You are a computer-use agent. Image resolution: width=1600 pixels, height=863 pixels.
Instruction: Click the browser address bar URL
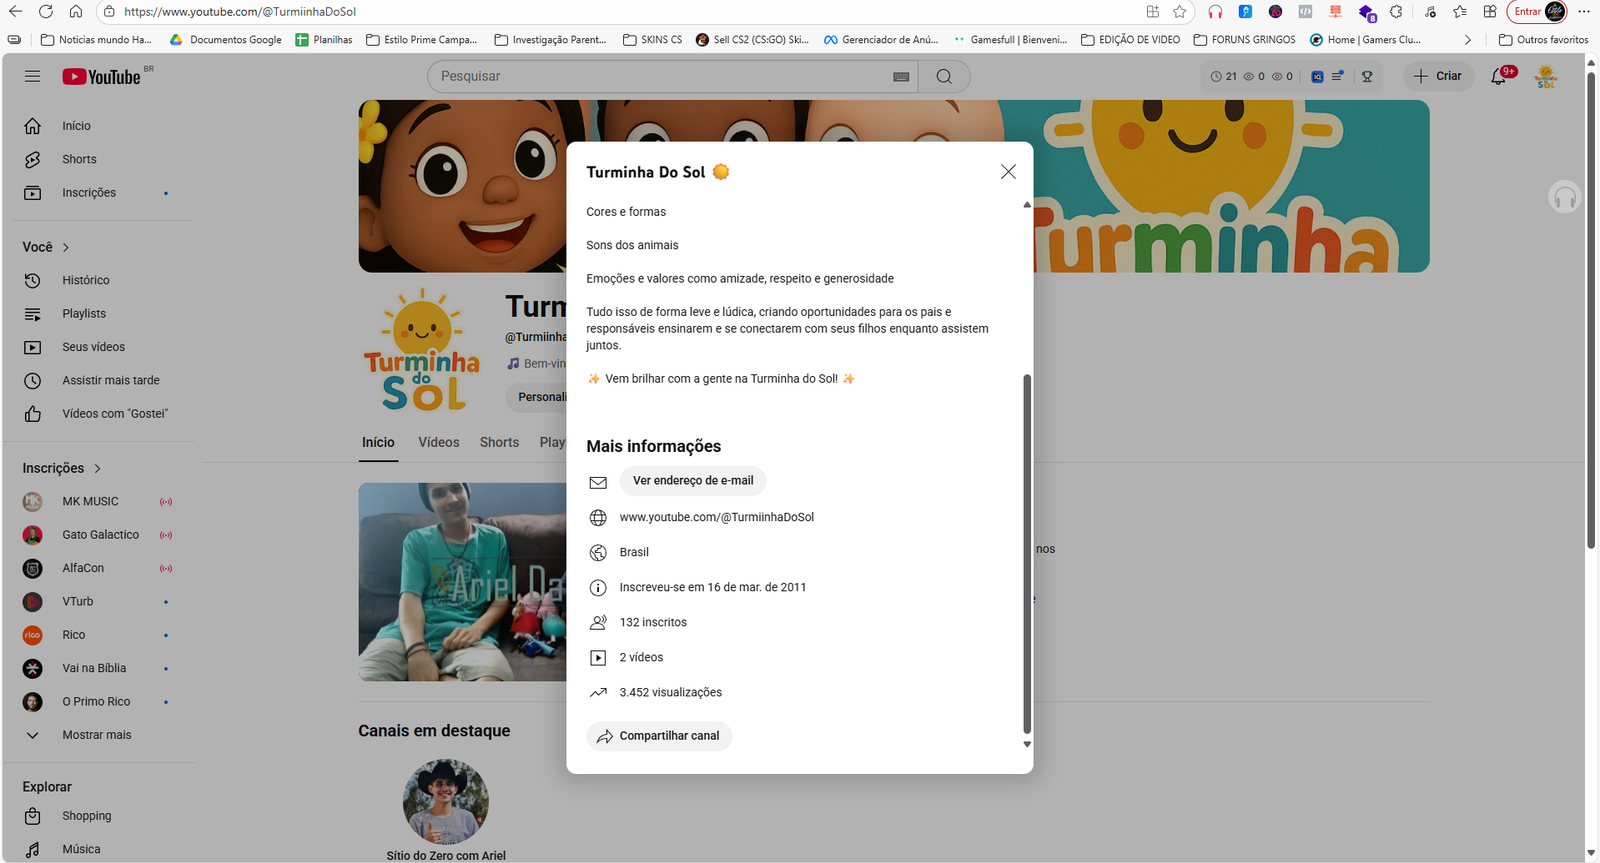coord(240,12)
